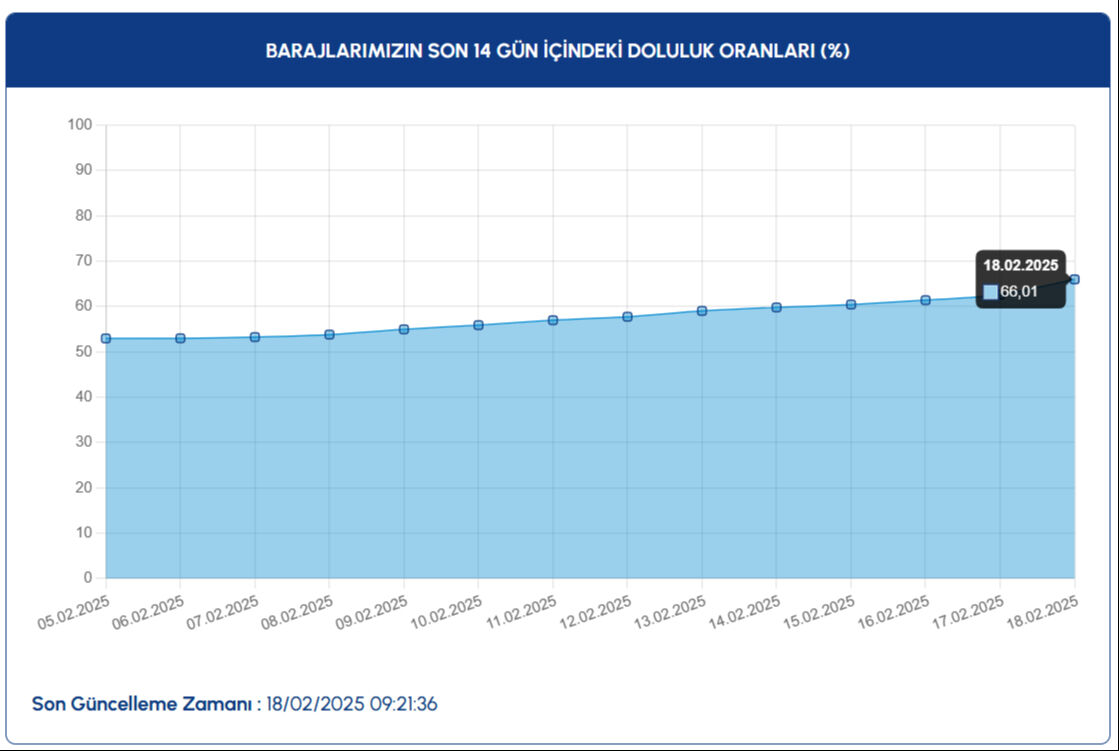The image size is (1119, 751).
Task: Toggle the 09.02.2025 point selection
Action: tap(403, 328)
